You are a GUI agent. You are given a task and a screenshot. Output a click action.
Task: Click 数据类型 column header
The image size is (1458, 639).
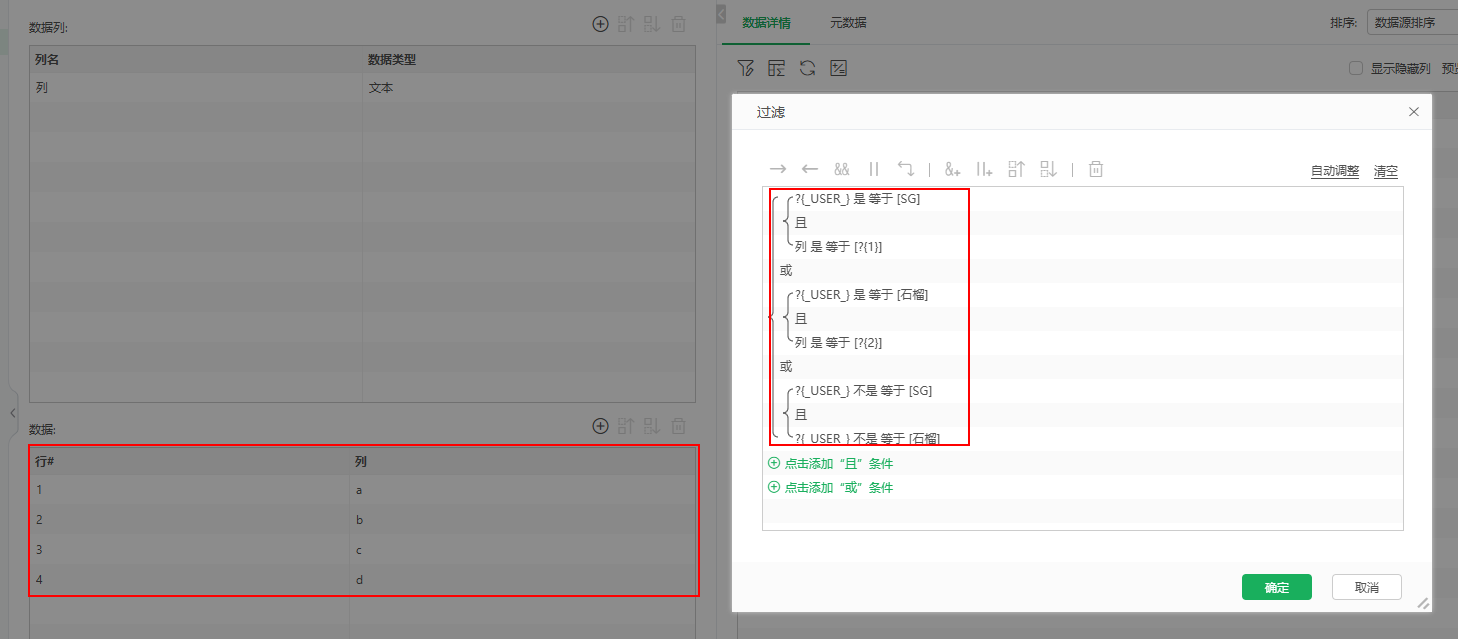point(529,60)
